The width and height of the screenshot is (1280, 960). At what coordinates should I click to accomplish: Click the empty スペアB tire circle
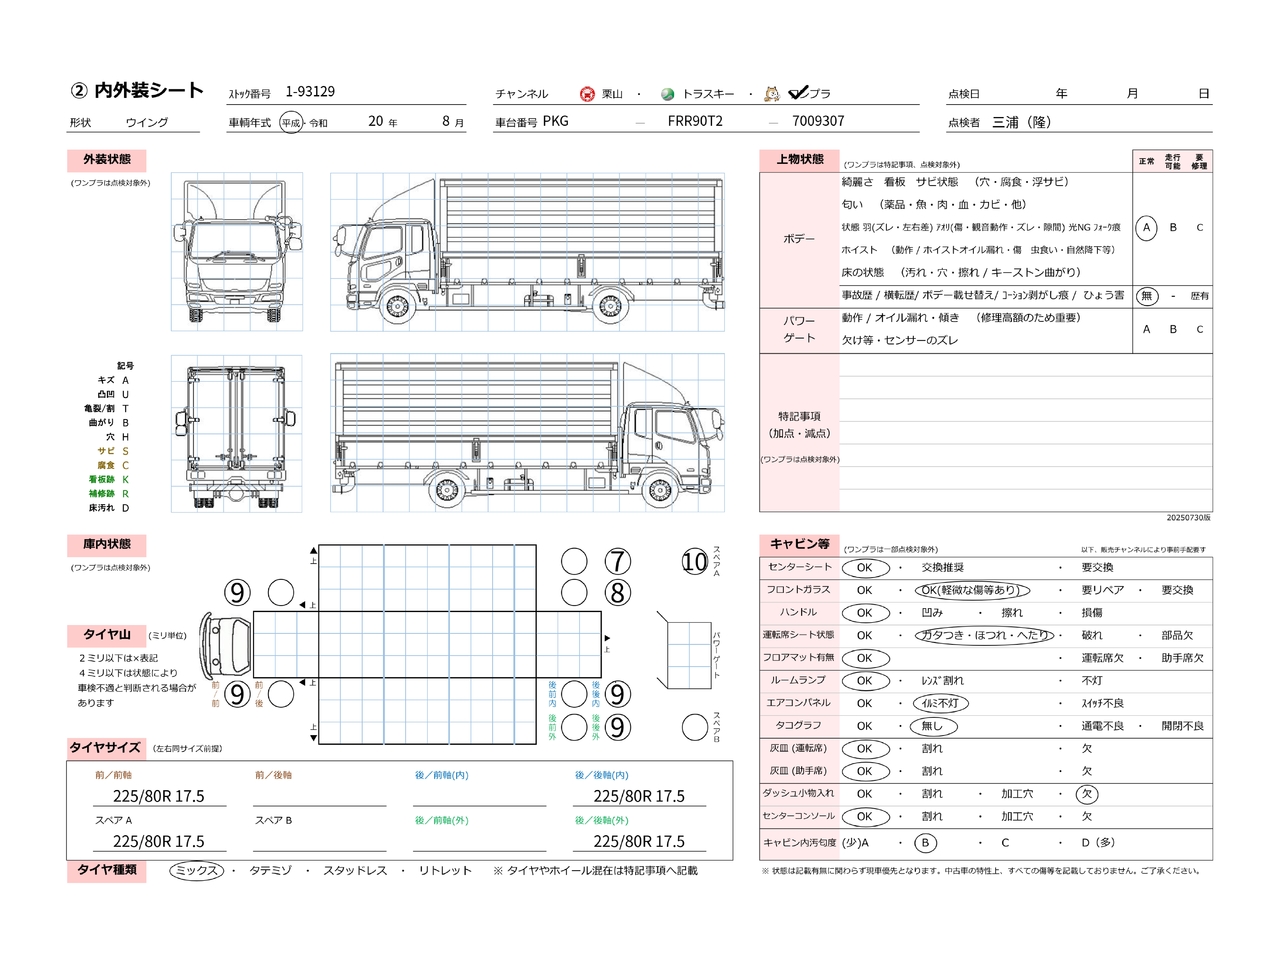pos(695,727)
